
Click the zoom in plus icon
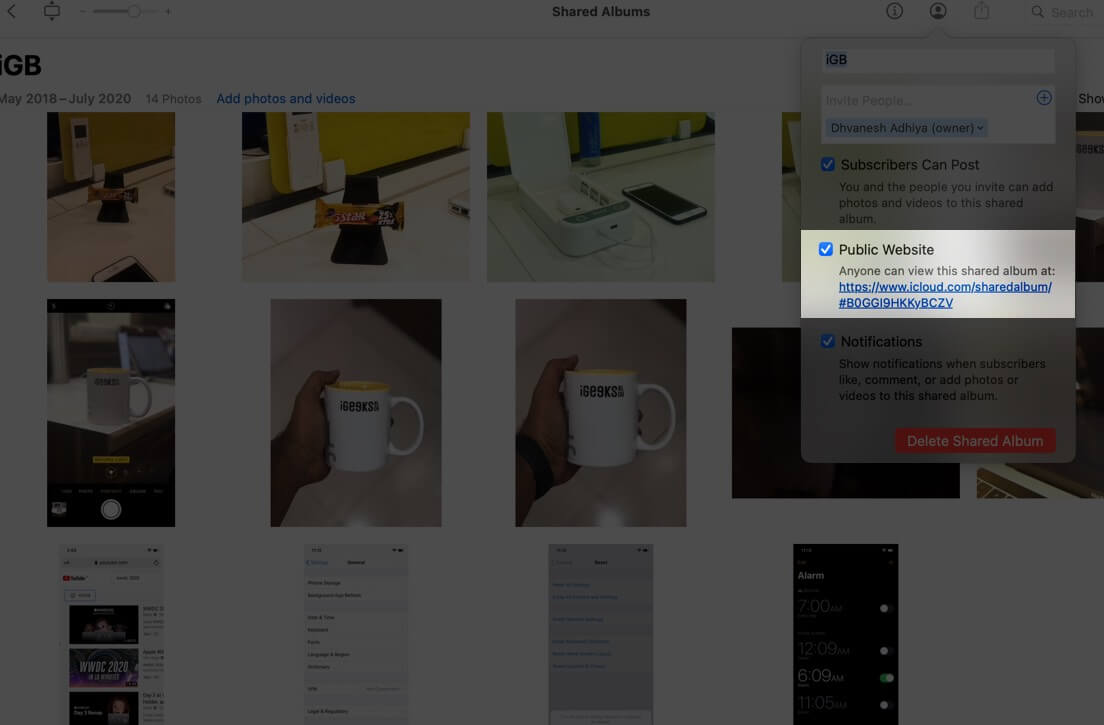[168, 11]
